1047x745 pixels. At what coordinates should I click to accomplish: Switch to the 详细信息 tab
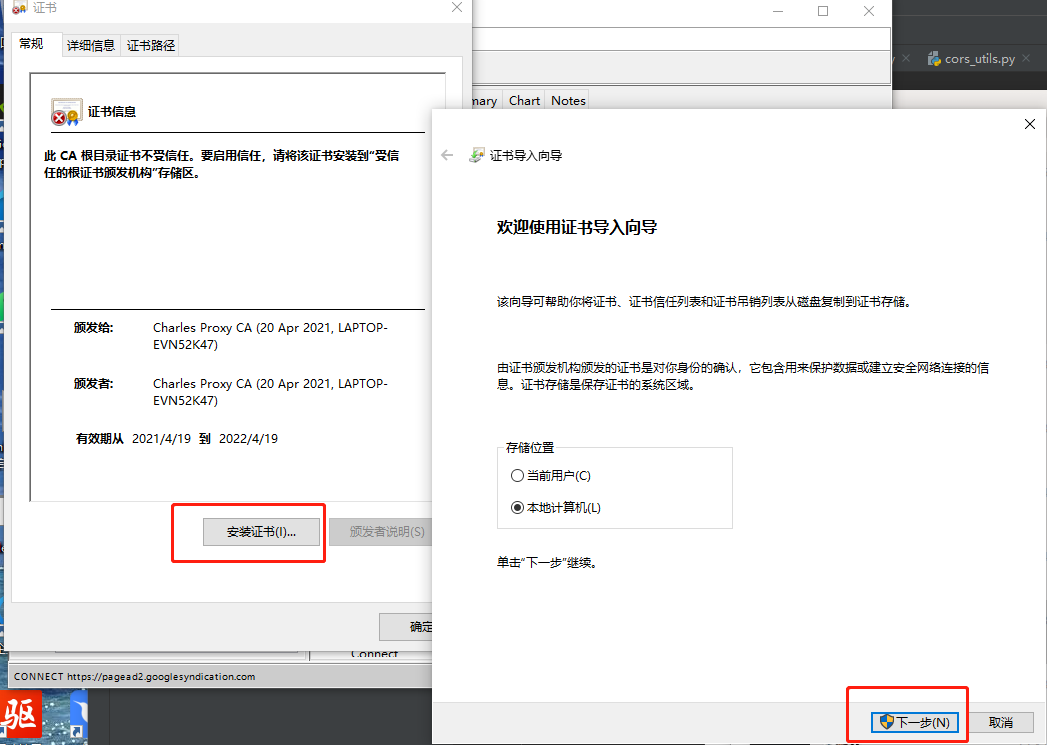91,45
